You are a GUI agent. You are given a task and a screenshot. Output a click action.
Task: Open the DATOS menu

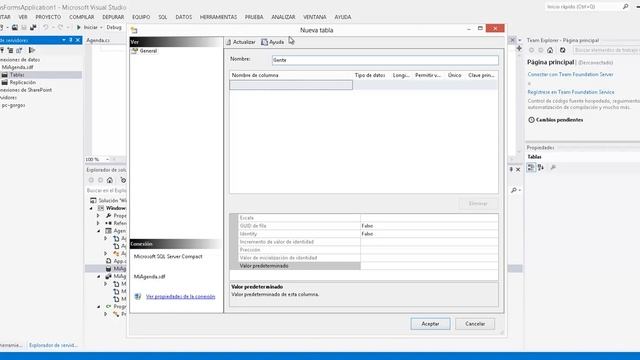pyautogui.click(x=184, y=17)
